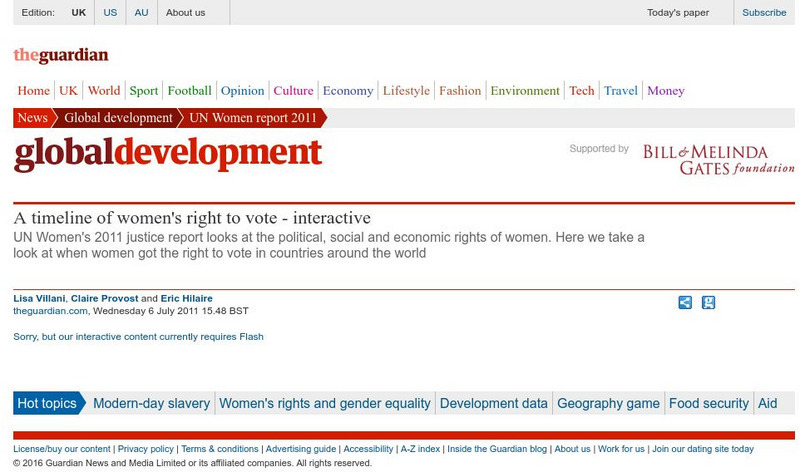Click the News breadcrumb
This screenshot has height=472, width=800.
tap(33, 118)
